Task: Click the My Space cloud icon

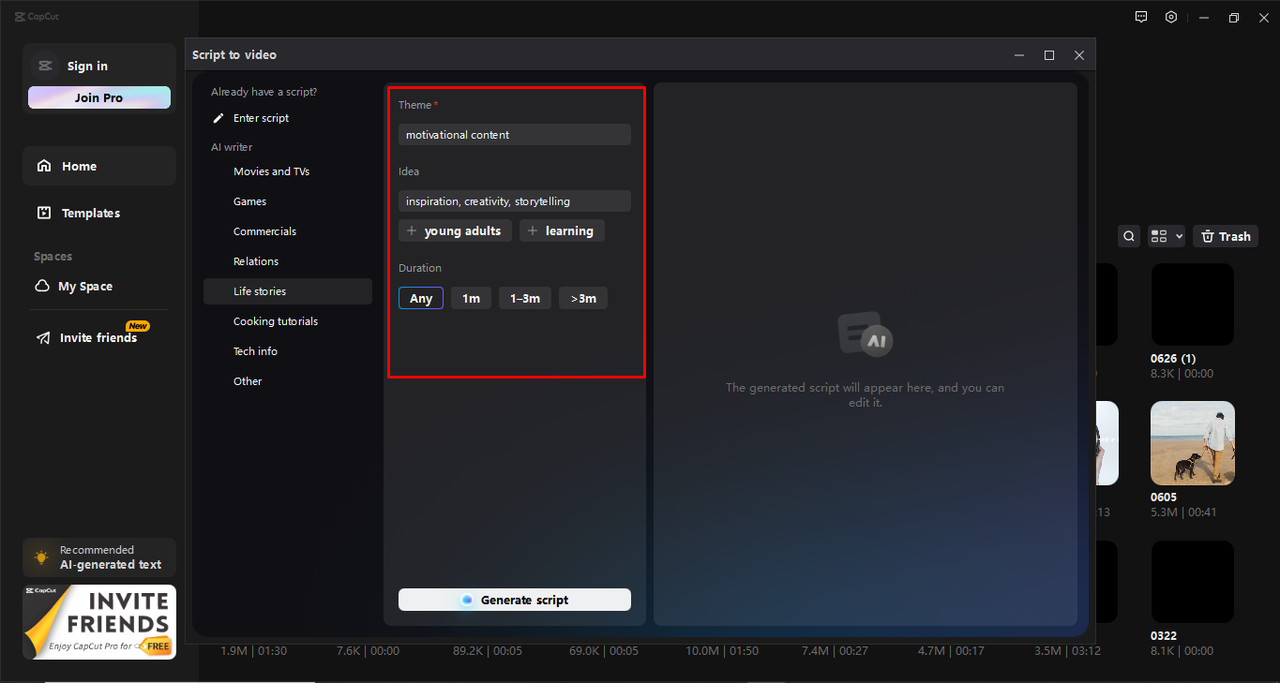Action: coord(43,286)
